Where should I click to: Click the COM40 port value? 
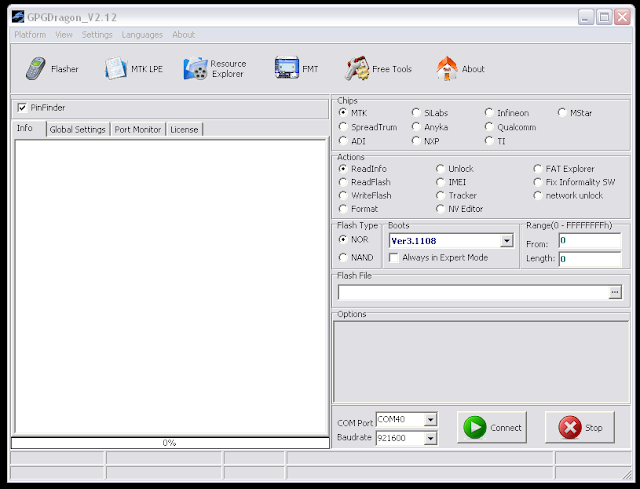click(x=391, y=419)
